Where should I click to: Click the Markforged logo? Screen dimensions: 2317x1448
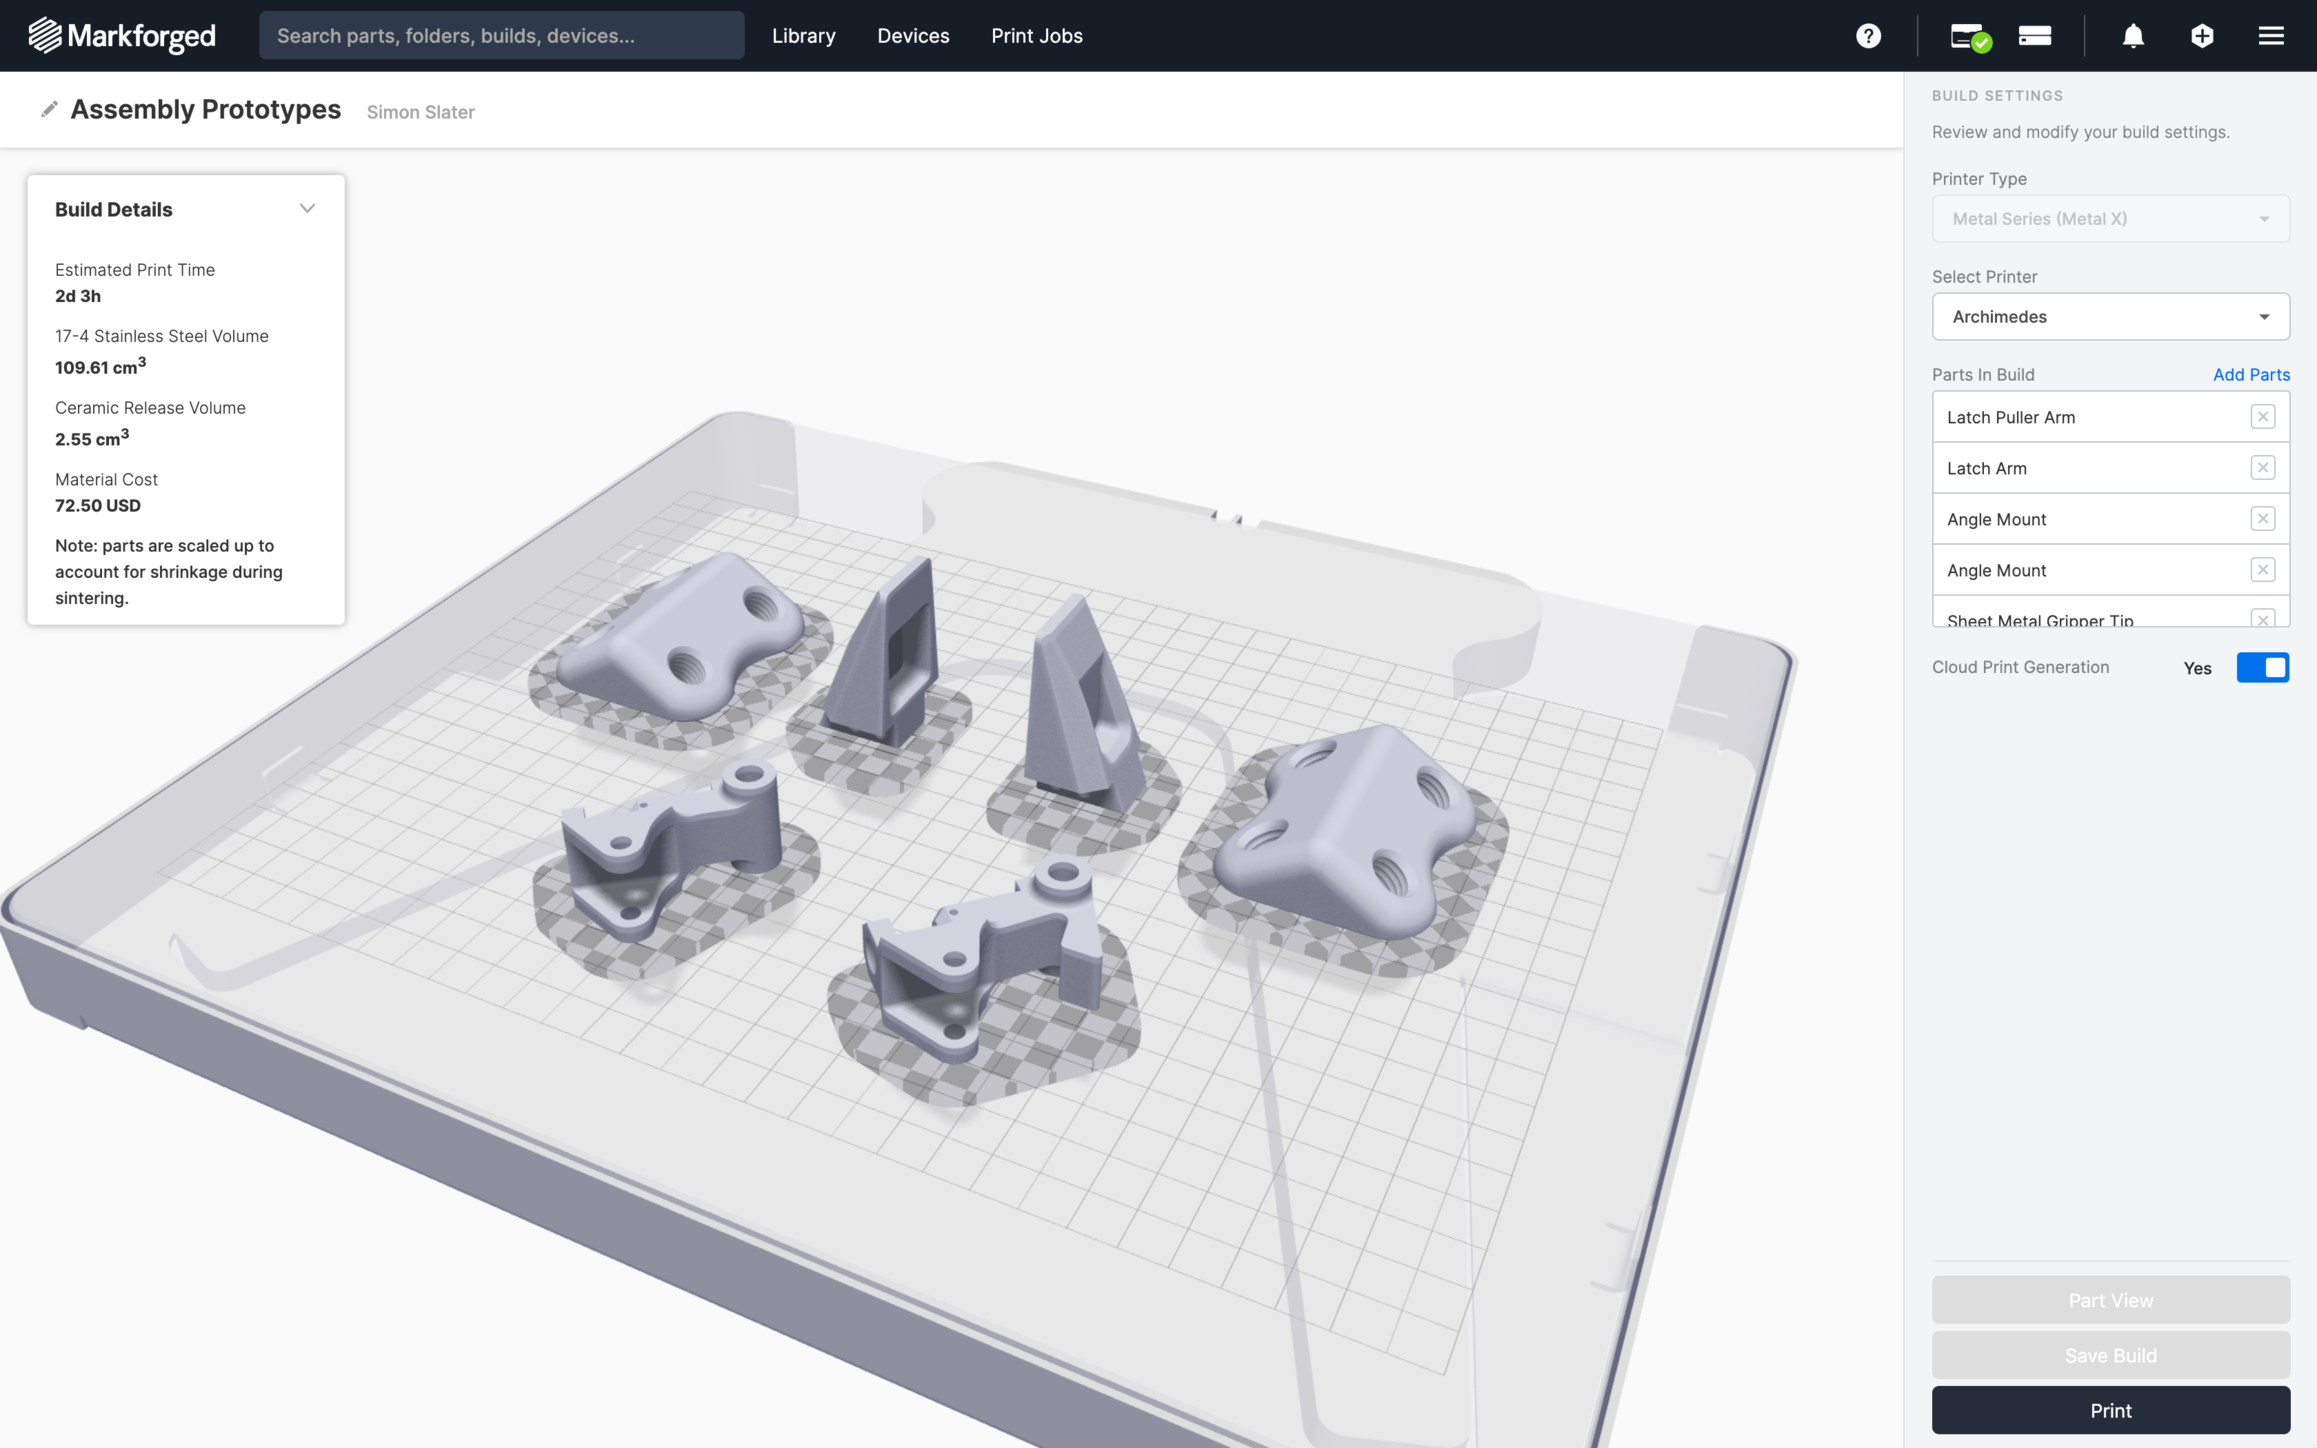(121, 36)
